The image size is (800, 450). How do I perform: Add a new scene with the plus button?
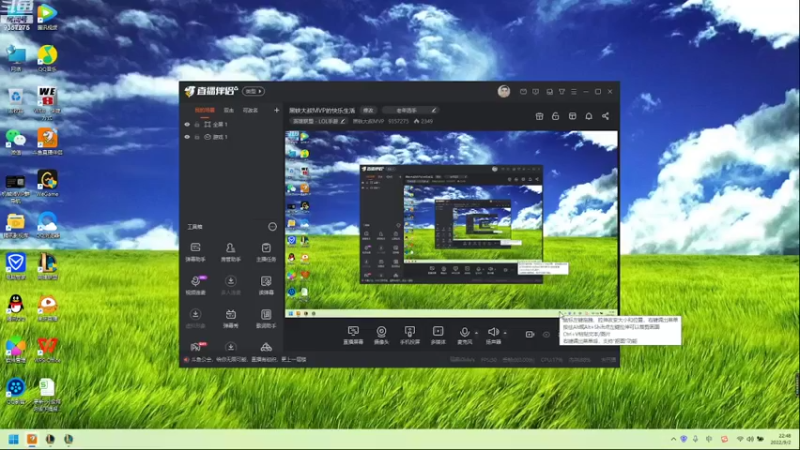pos(277,110)
